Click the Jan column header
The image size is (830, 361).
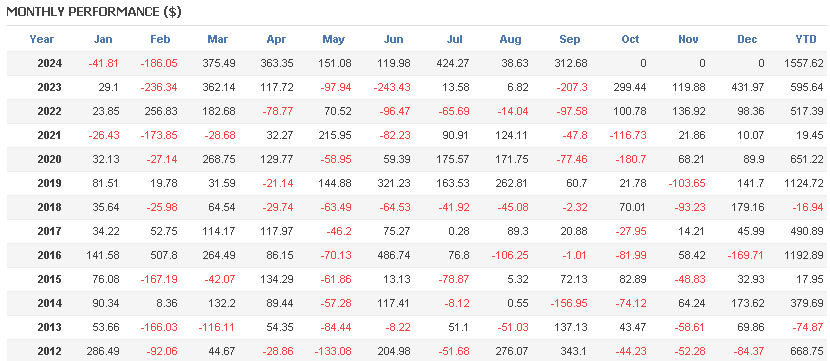point(103,39)
